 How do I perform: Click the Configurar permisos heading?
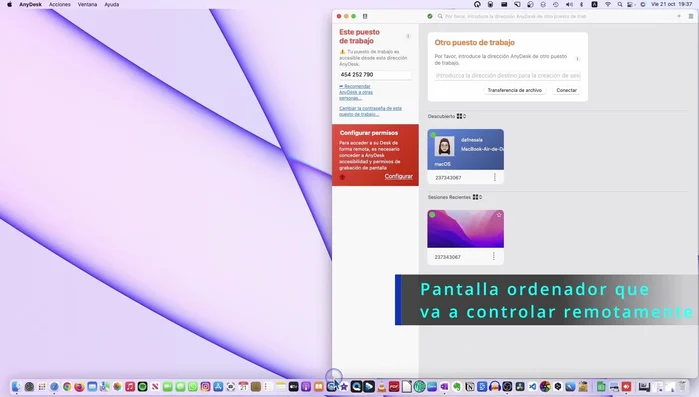[x=369, y=133]
